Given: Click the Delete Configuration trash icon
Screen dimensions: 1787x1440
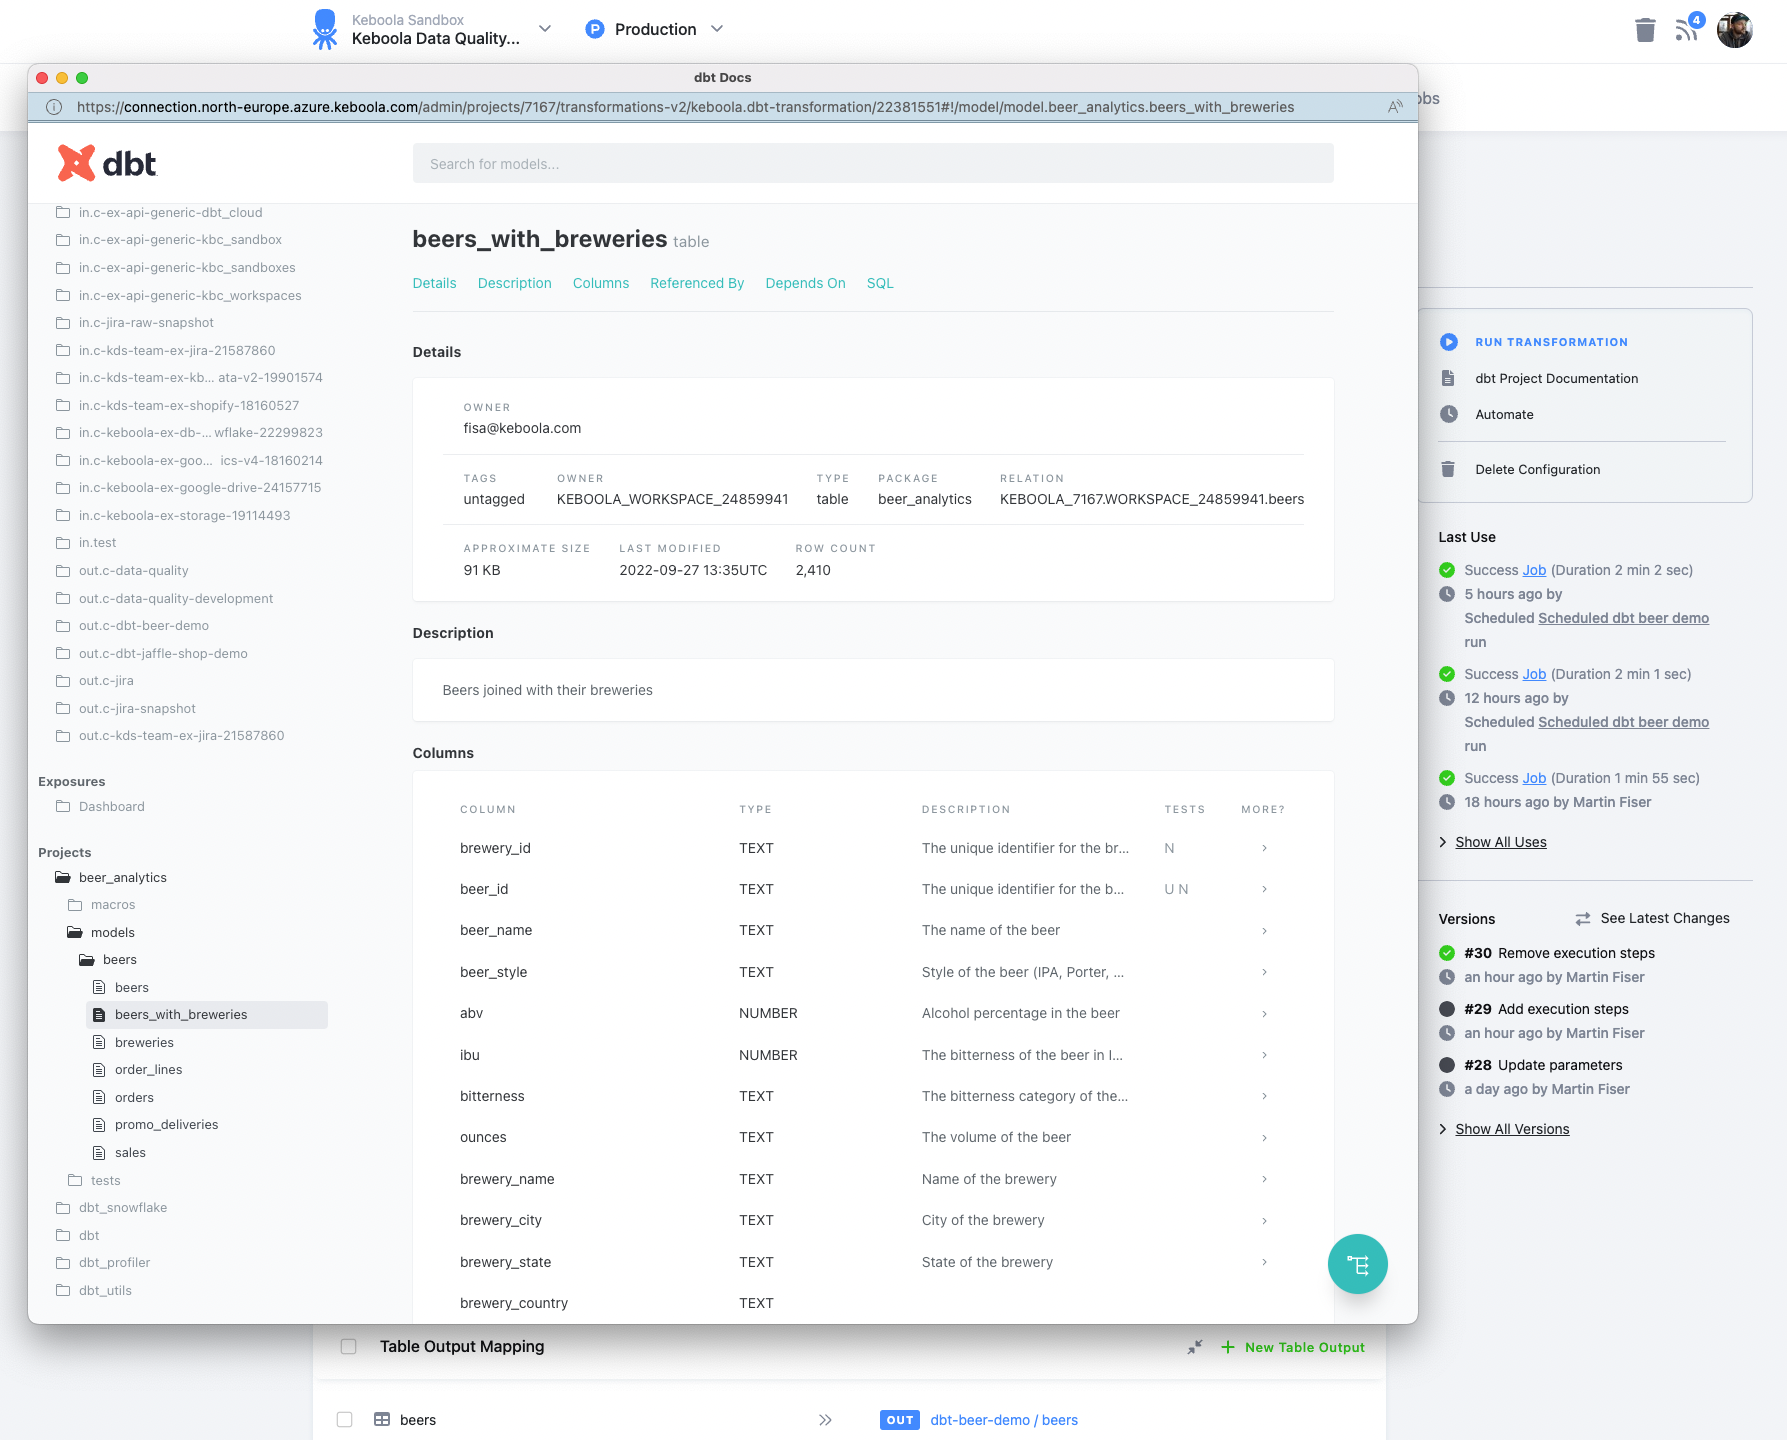Looking at the screenshot, I should click(1448, 469).
